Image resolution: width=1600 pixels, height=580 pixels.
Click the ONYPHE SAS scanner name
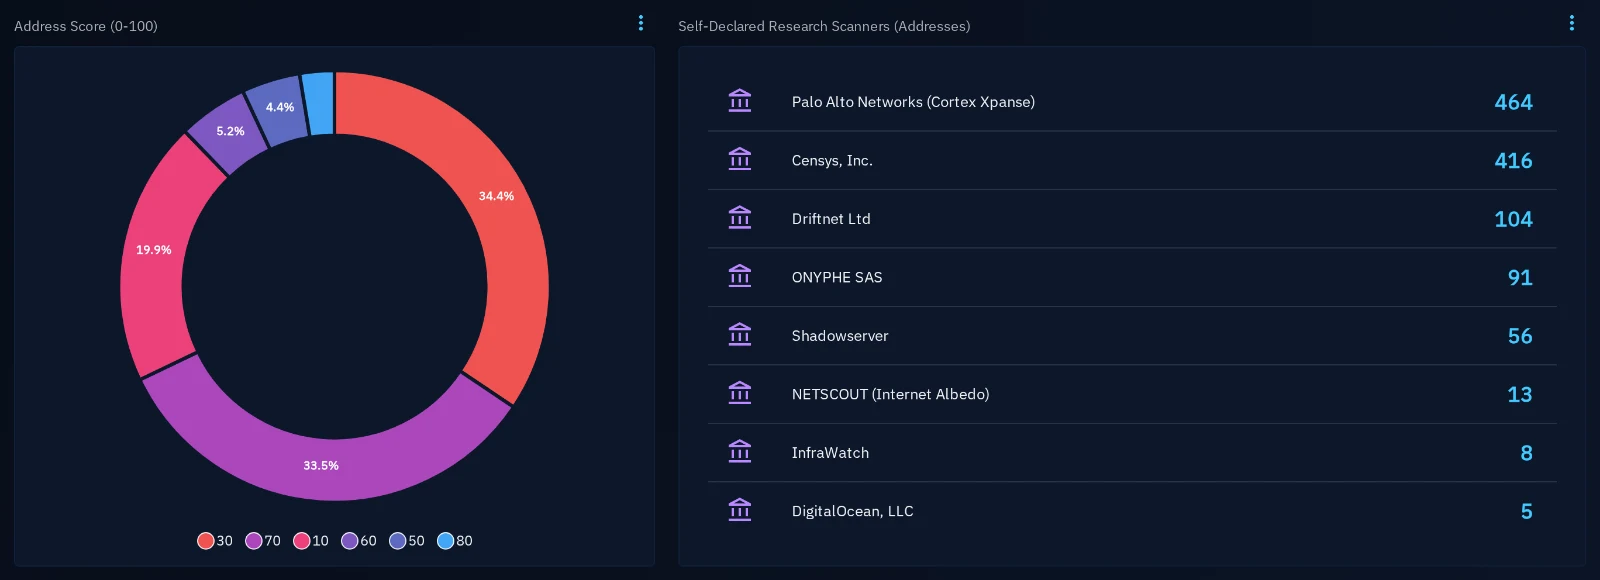(x=837, y=277)
